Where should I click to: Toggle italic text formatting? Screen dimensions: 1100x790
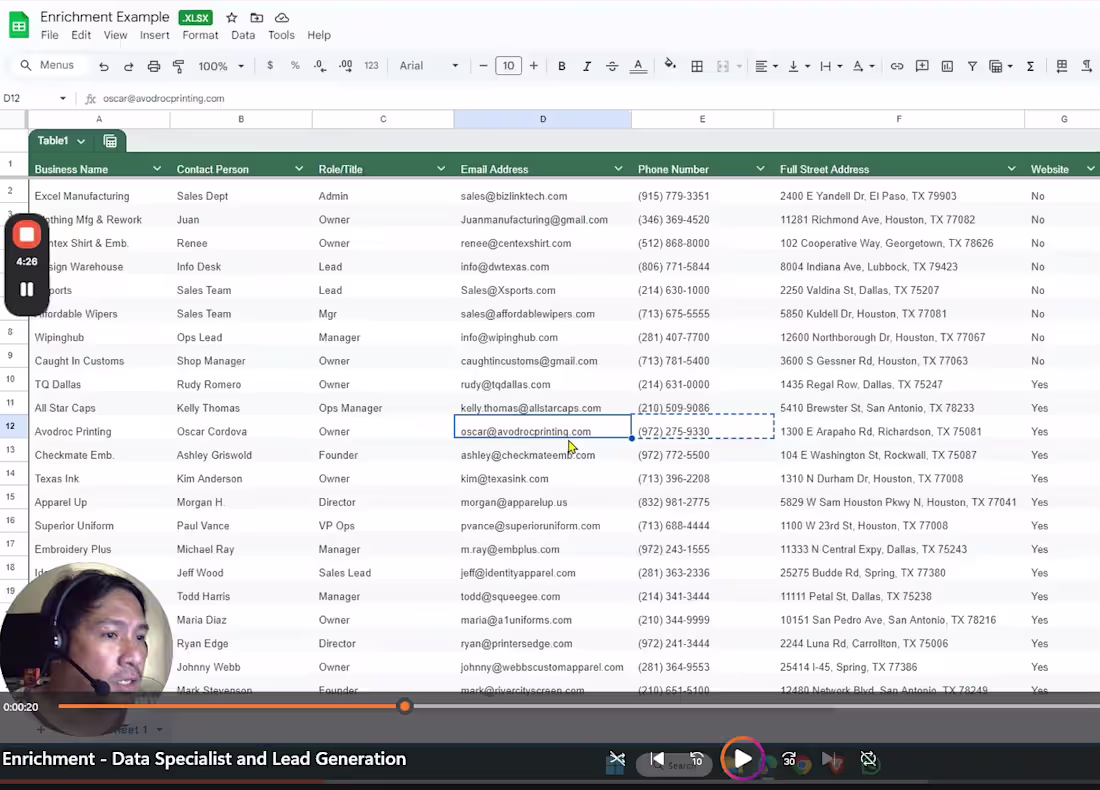pos(587,66)
